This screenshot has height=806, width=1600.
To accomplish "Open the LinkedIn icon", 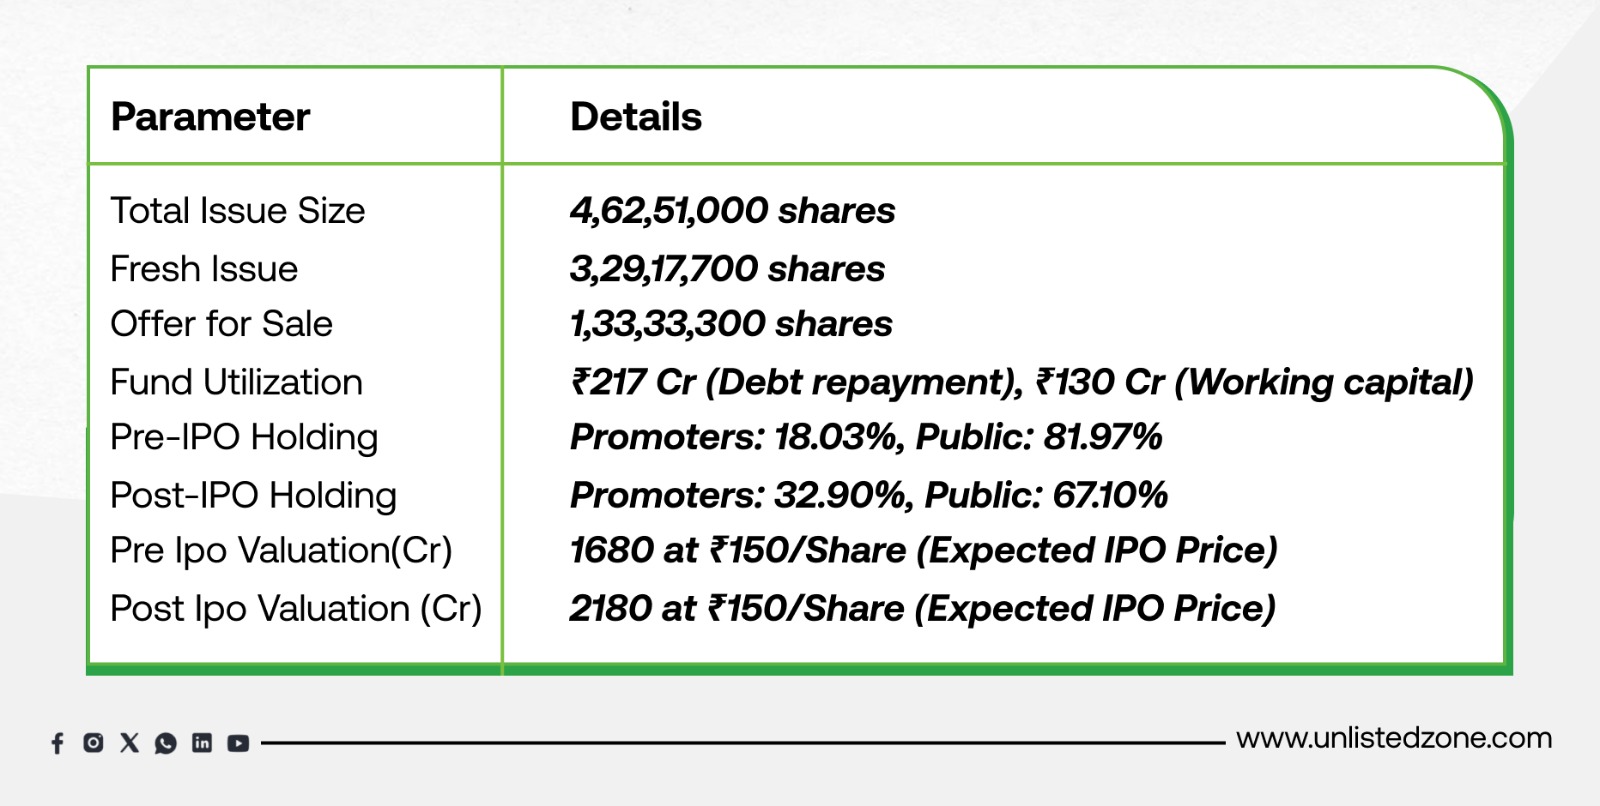I will click(x=202, y=742).
